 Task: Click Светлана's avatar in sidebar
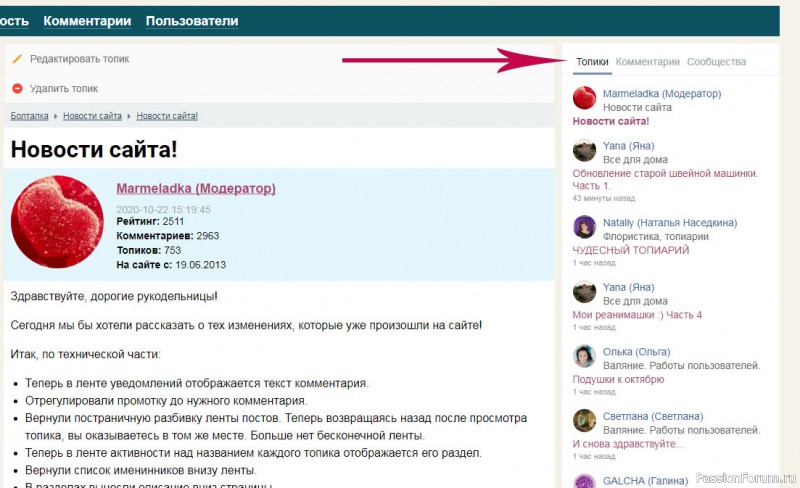pyautogui.click(x=584, y=421)
